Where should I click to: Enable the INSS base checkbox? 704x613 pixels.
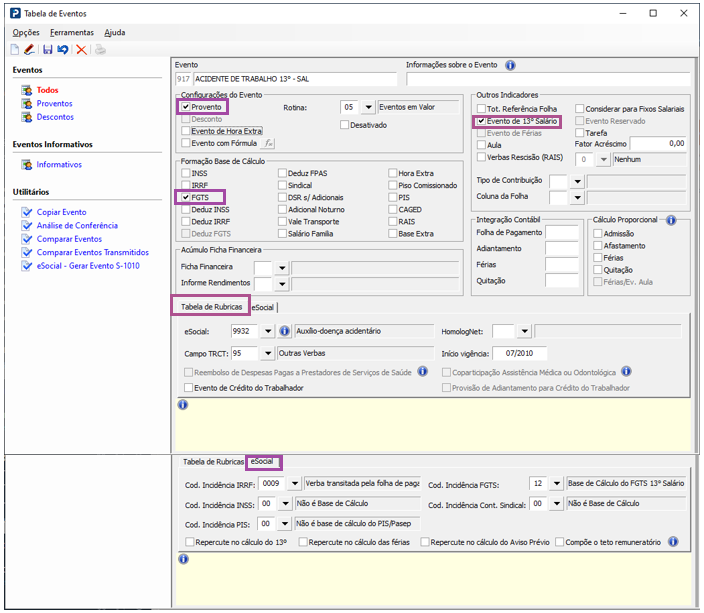(x=185, y=173)
